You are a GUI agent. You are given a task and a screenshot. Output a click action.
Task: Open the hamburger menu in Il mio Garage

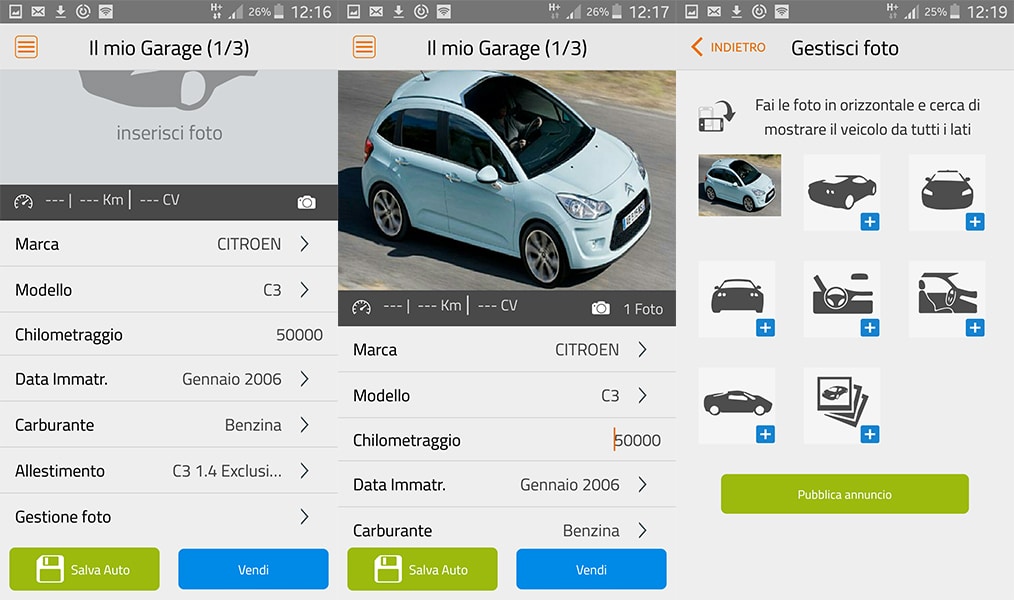pyautogui.click(x=25, y=47)
